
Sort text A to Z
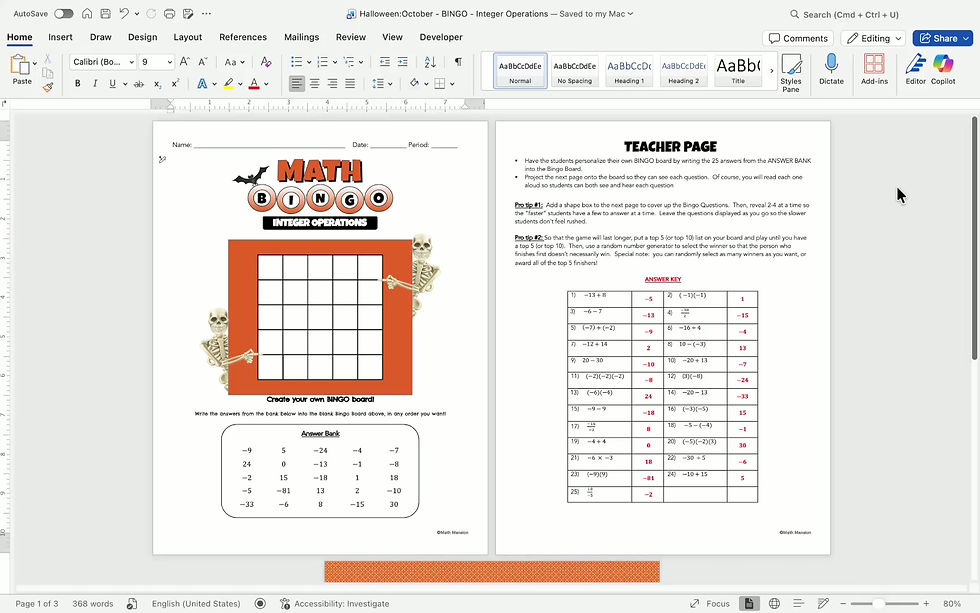pos(430,62)
